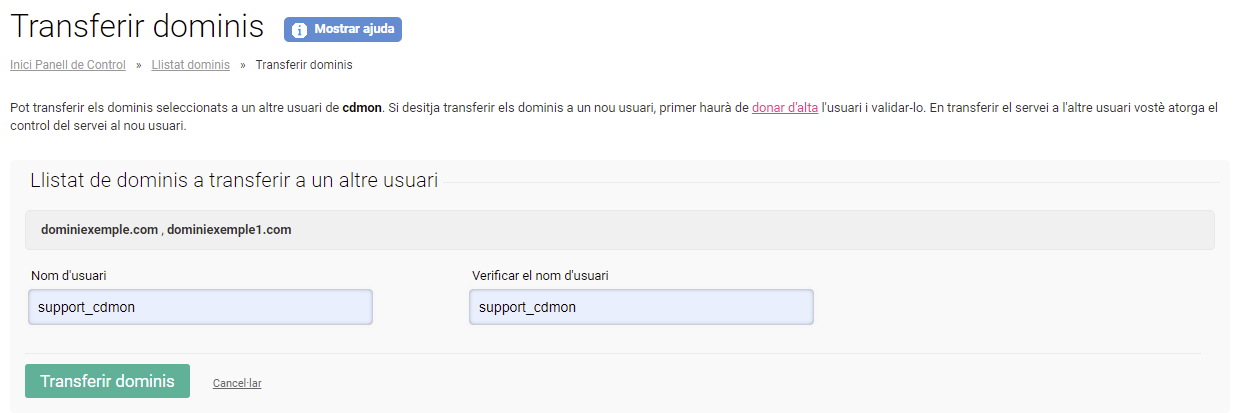Click the Llistat de dominis section heading
Image resolution: width=1233 pixels, height=413 pixels.
pos(234,181)
